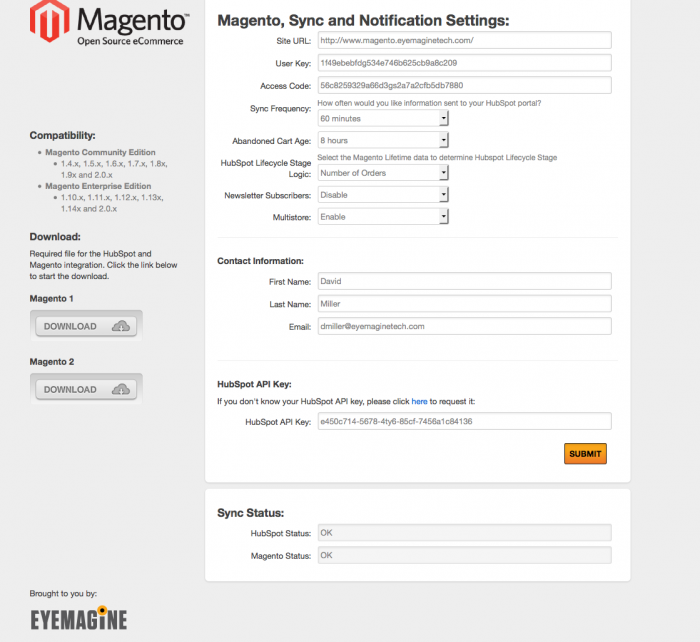Open the Abandoned Cart Age dropdown
The height and width of the screenshot is (642, 700).
[x=383, y=140]
